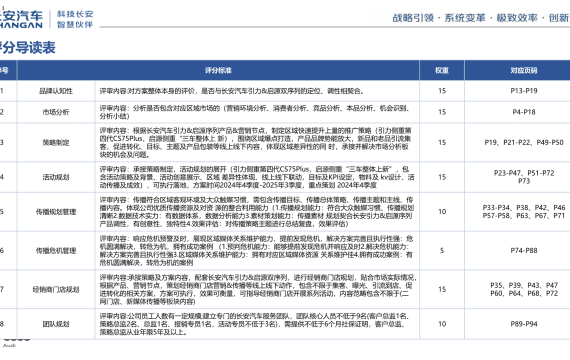Click the 团队规划 row label
This screenshot has height=360, width=570.
[56, 324]
